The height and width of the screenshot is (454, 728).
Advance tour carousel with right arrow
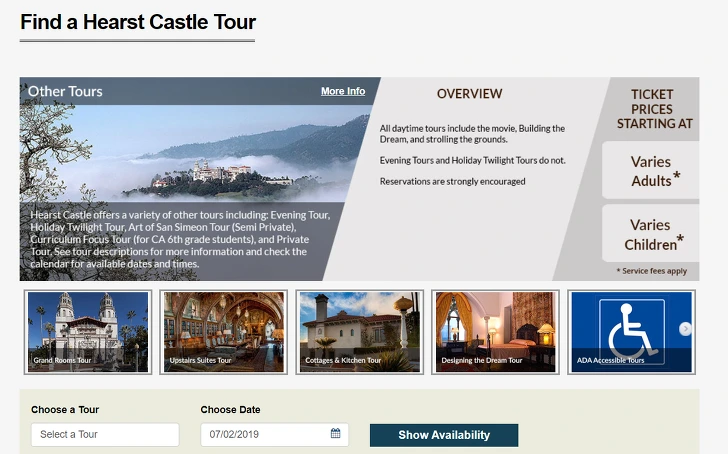[x=685, y=329]
